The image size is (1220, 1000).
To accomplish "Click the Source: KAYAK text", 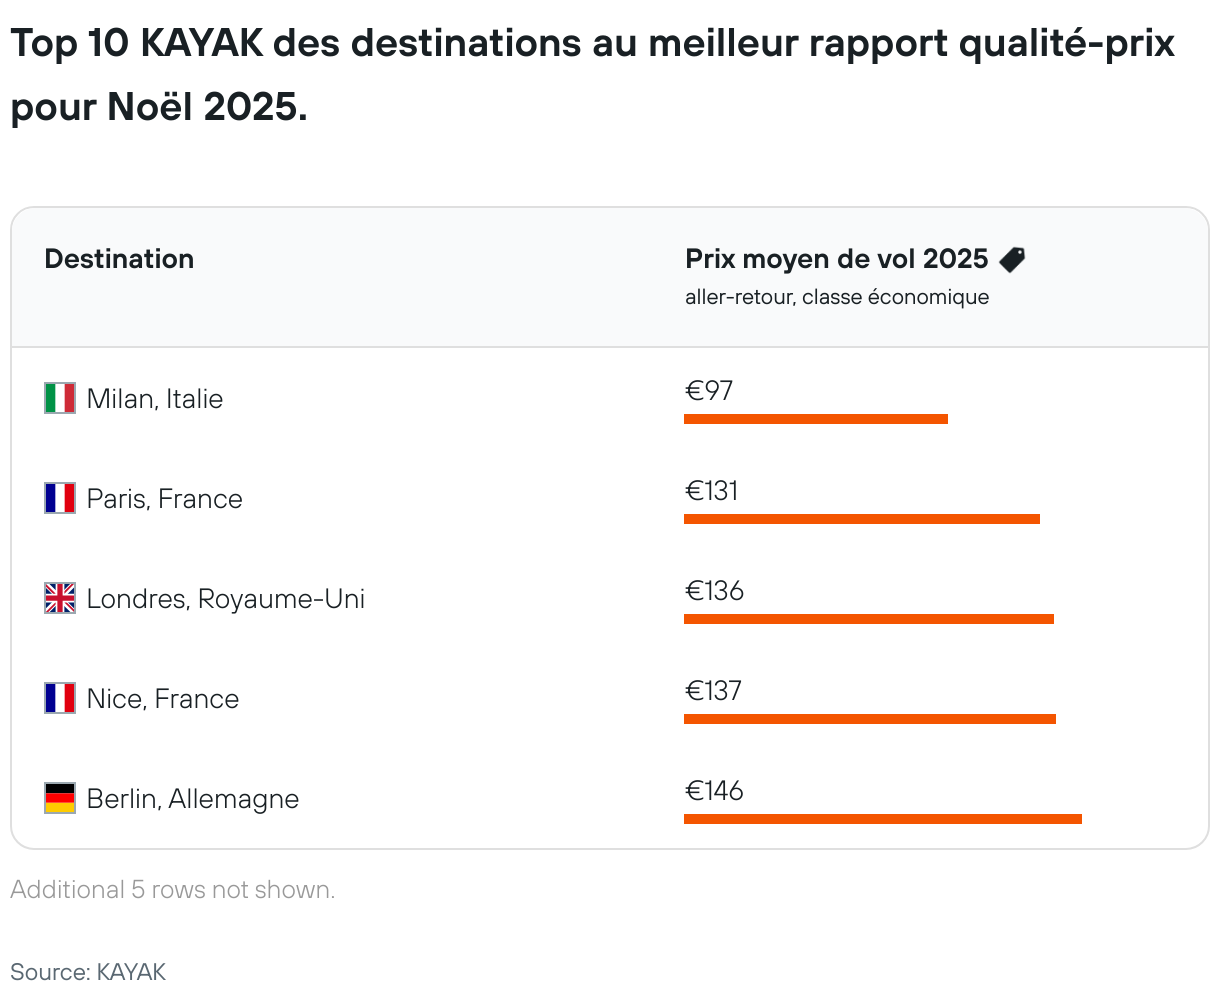I will [88, 971].
